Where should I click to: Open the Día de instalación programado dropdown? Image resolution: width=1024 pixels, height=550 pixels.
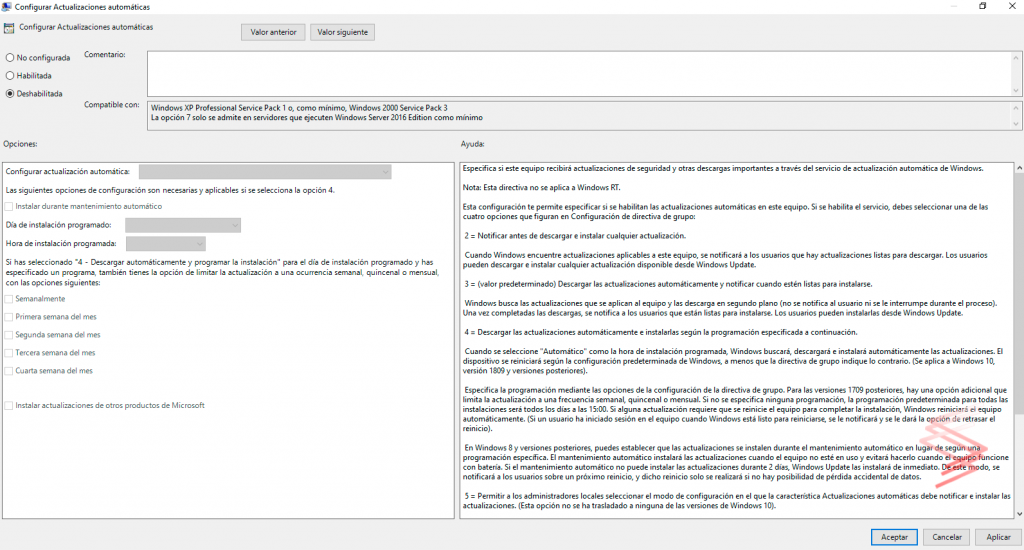183,225
